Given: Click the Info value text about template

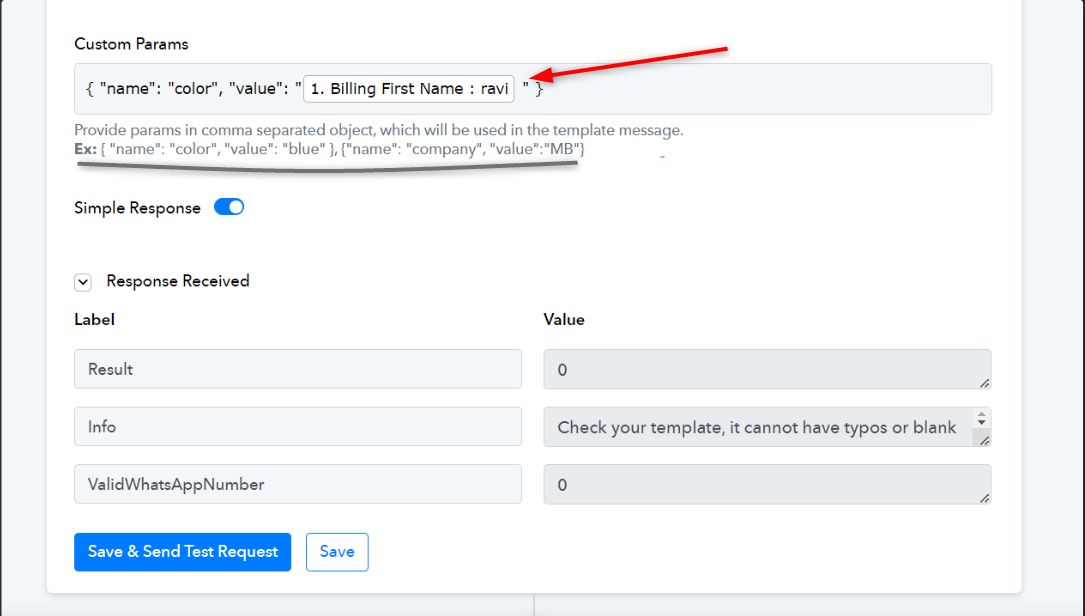Looking at the screenshot, I should click(757, 427).
